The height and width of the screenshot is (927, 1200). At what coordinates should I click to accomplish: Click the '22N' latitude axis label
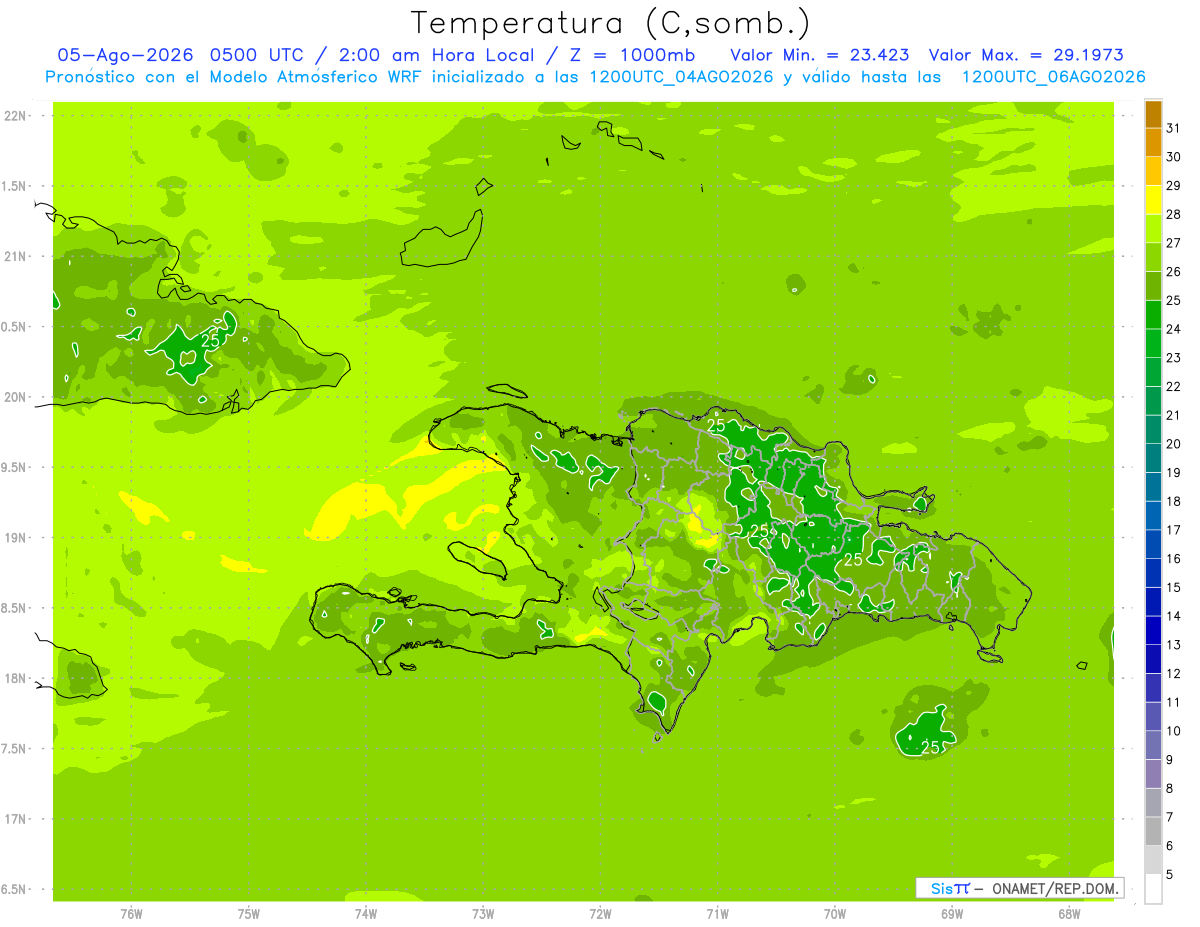tap(15, 116)
